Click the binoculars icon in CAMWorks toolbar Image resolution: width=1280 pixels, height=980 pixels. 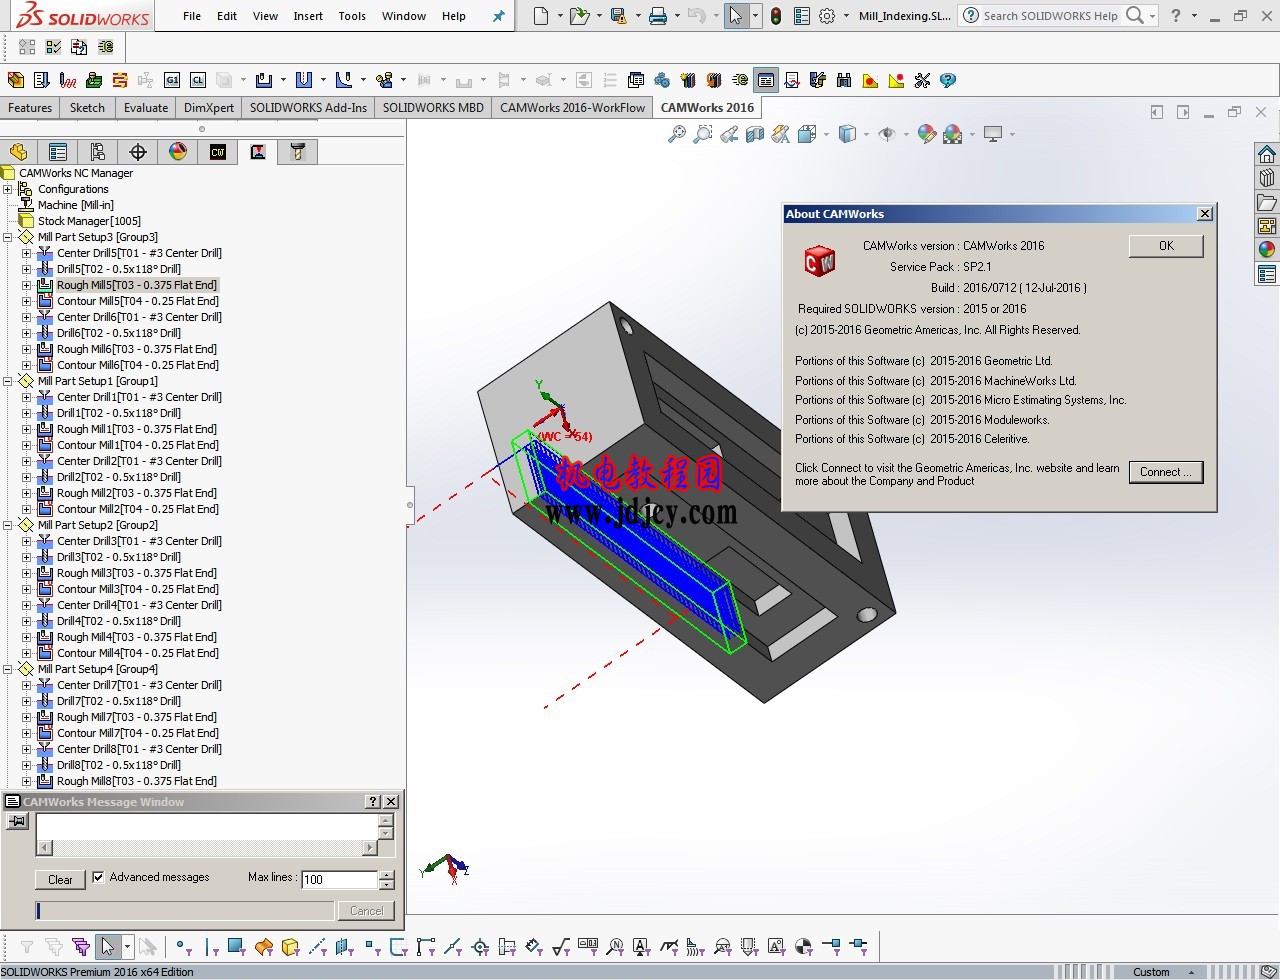844,80
